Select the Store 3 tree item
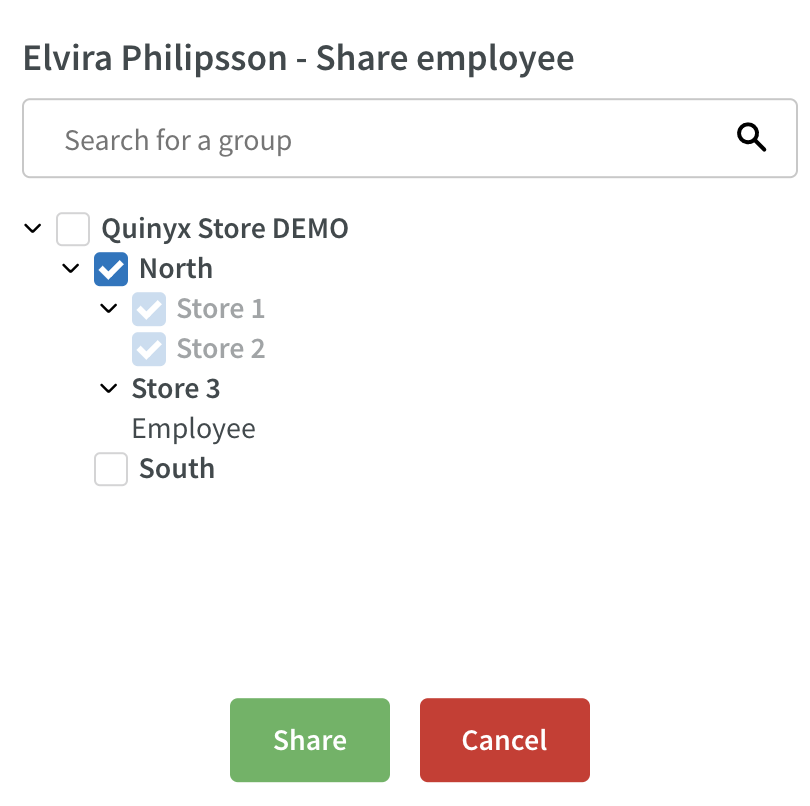The height and width of the screenshot is (806, 810). [x=176, y=389]
